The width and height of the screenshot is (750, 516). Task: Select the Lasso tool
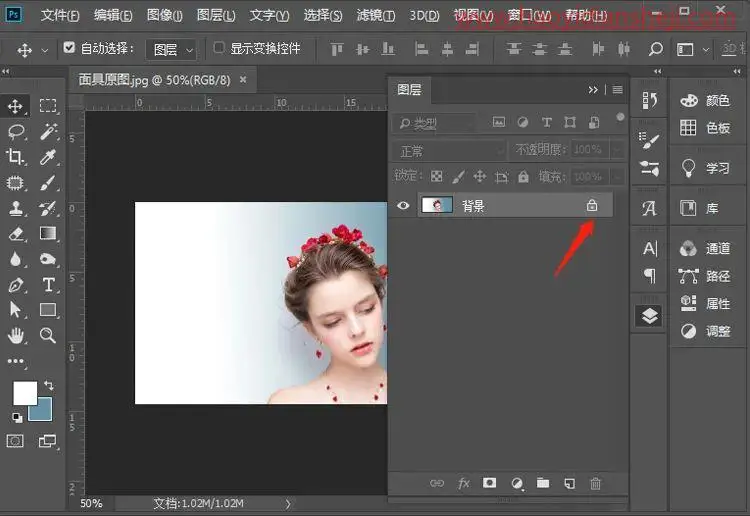pyautogui.click(x=16, y=131)
